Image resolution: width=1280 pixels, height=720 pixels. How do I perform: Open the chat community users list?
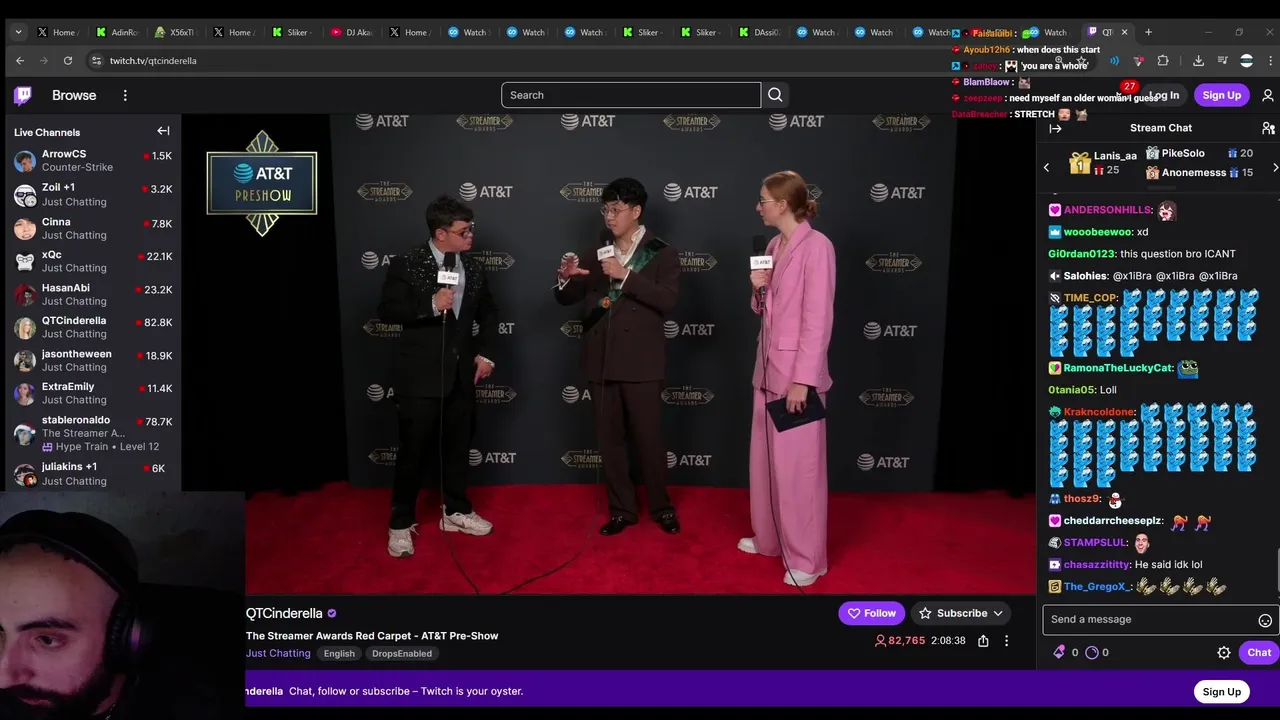(x=1268, y=128)
